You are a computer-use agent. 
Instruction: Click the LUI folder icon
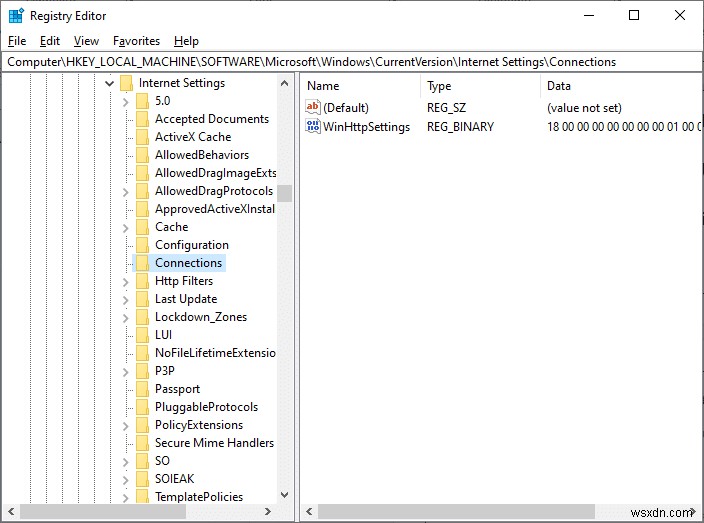tap(143, 335)
